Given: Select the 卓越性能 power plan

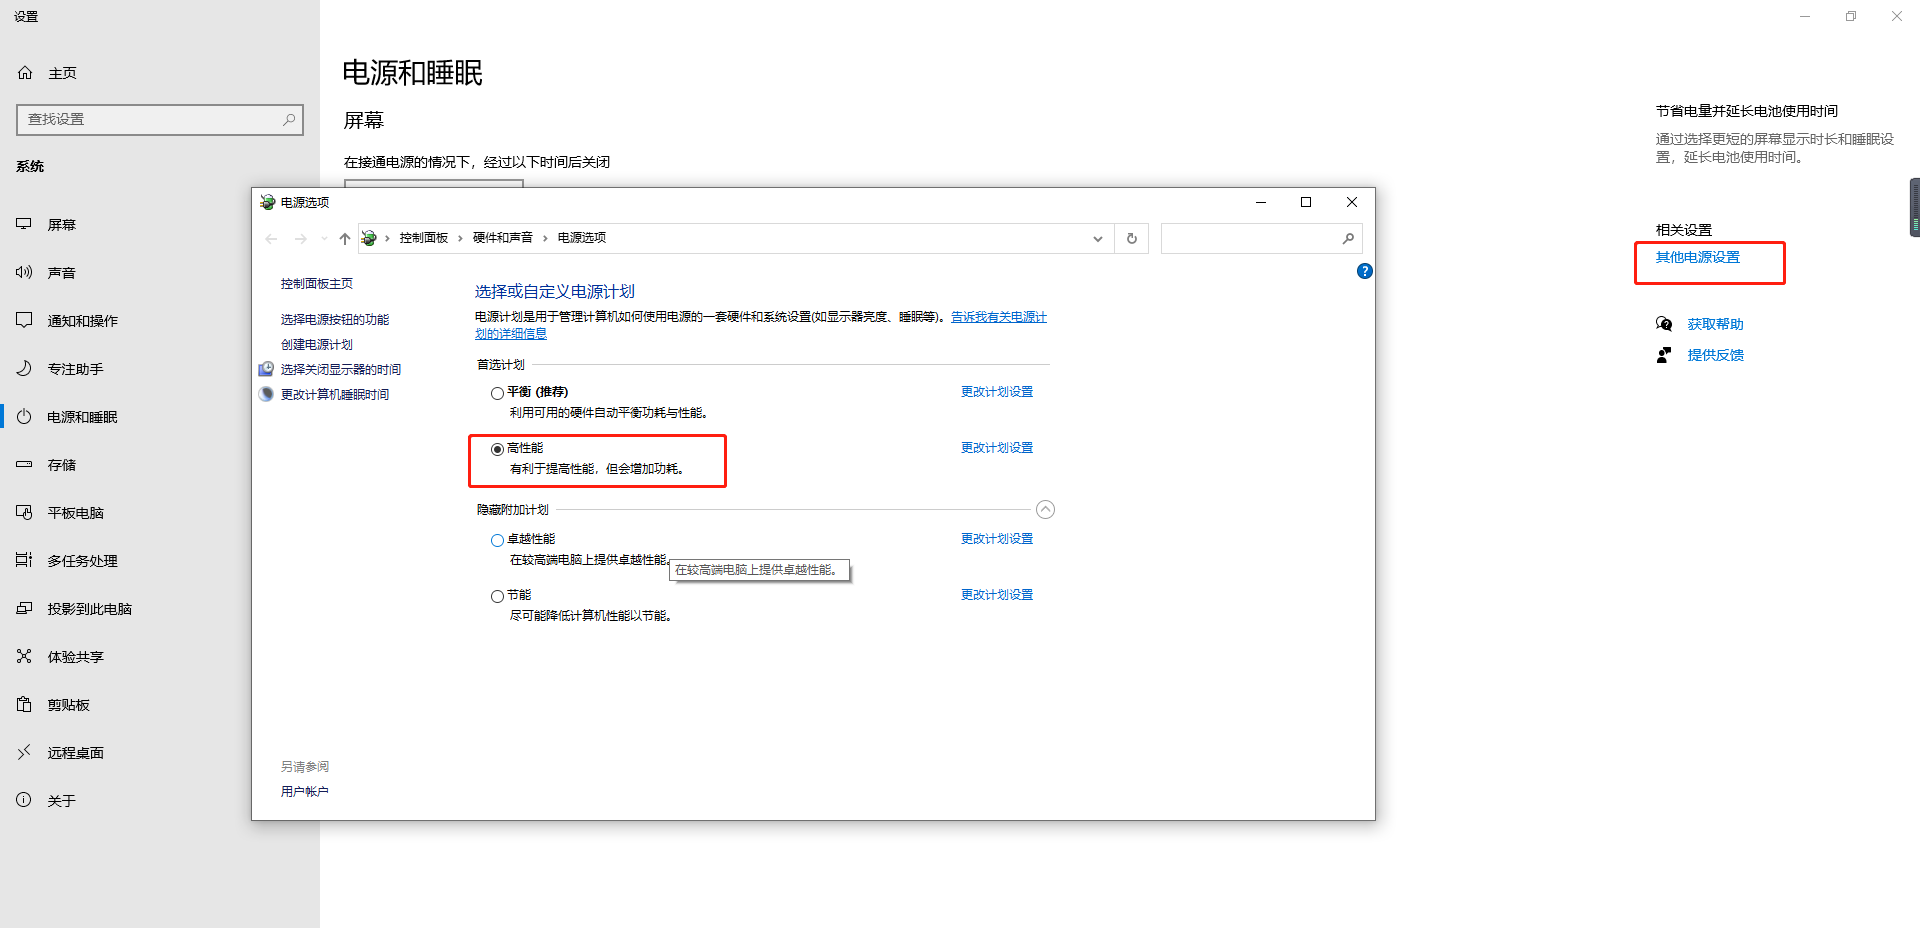Looking at the screenshot, I should tap(497, 540).
